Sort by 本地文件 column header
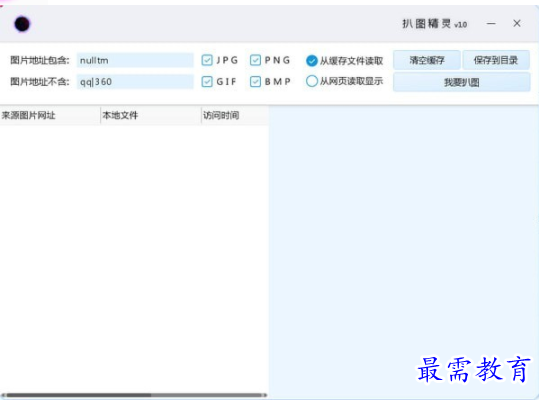Viewport: 539px width, 401px height. (x=151, y=115)
